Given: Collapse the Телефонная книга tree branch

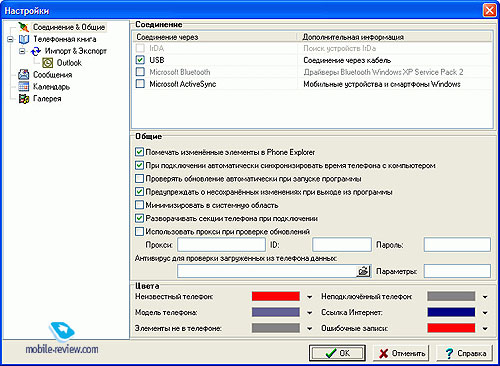Looking at the screenshot, I should point(10,39).
